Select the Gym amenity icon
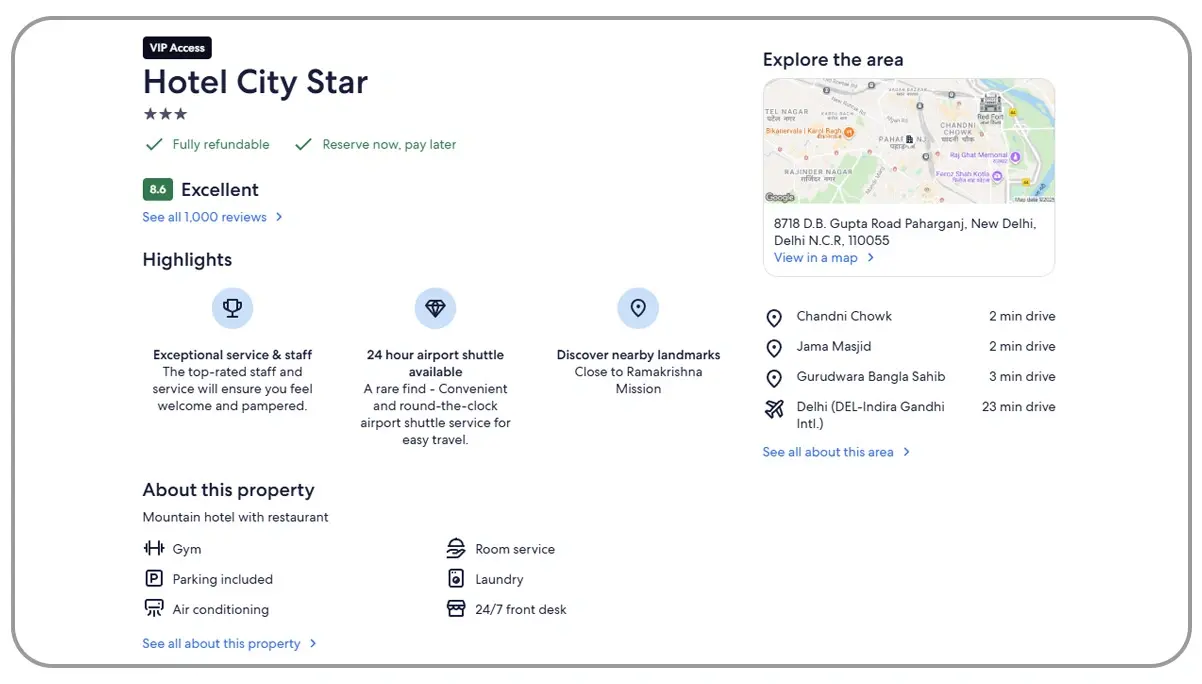This screenshot has width=1202, height=684. 154,549
